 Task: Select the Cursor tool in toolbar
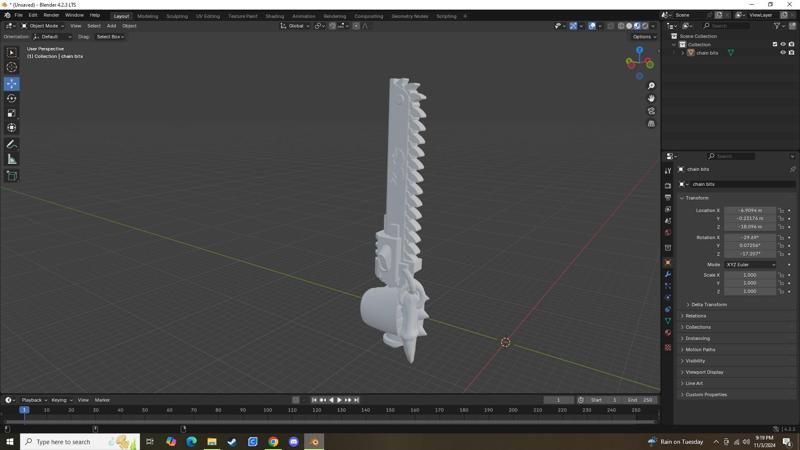pyautogui.click(x=11, y=67)
